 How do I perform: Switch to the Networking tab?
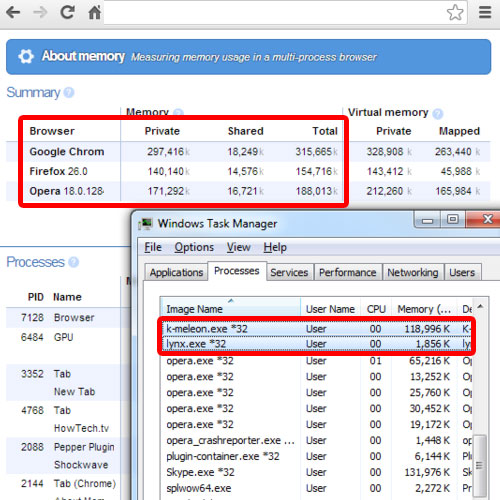tap(413, 272)
